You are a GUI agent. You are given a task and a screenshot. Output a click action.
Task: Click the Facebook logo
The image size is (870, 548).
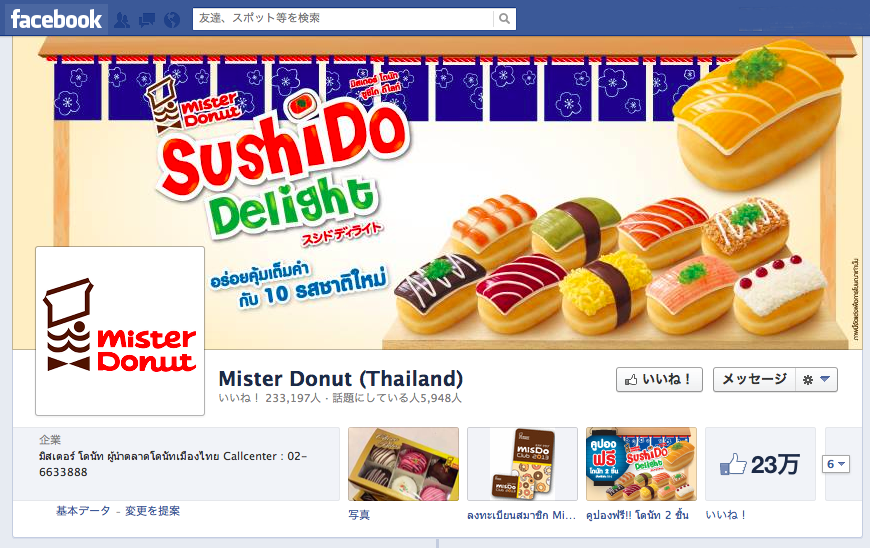(56, 19)
